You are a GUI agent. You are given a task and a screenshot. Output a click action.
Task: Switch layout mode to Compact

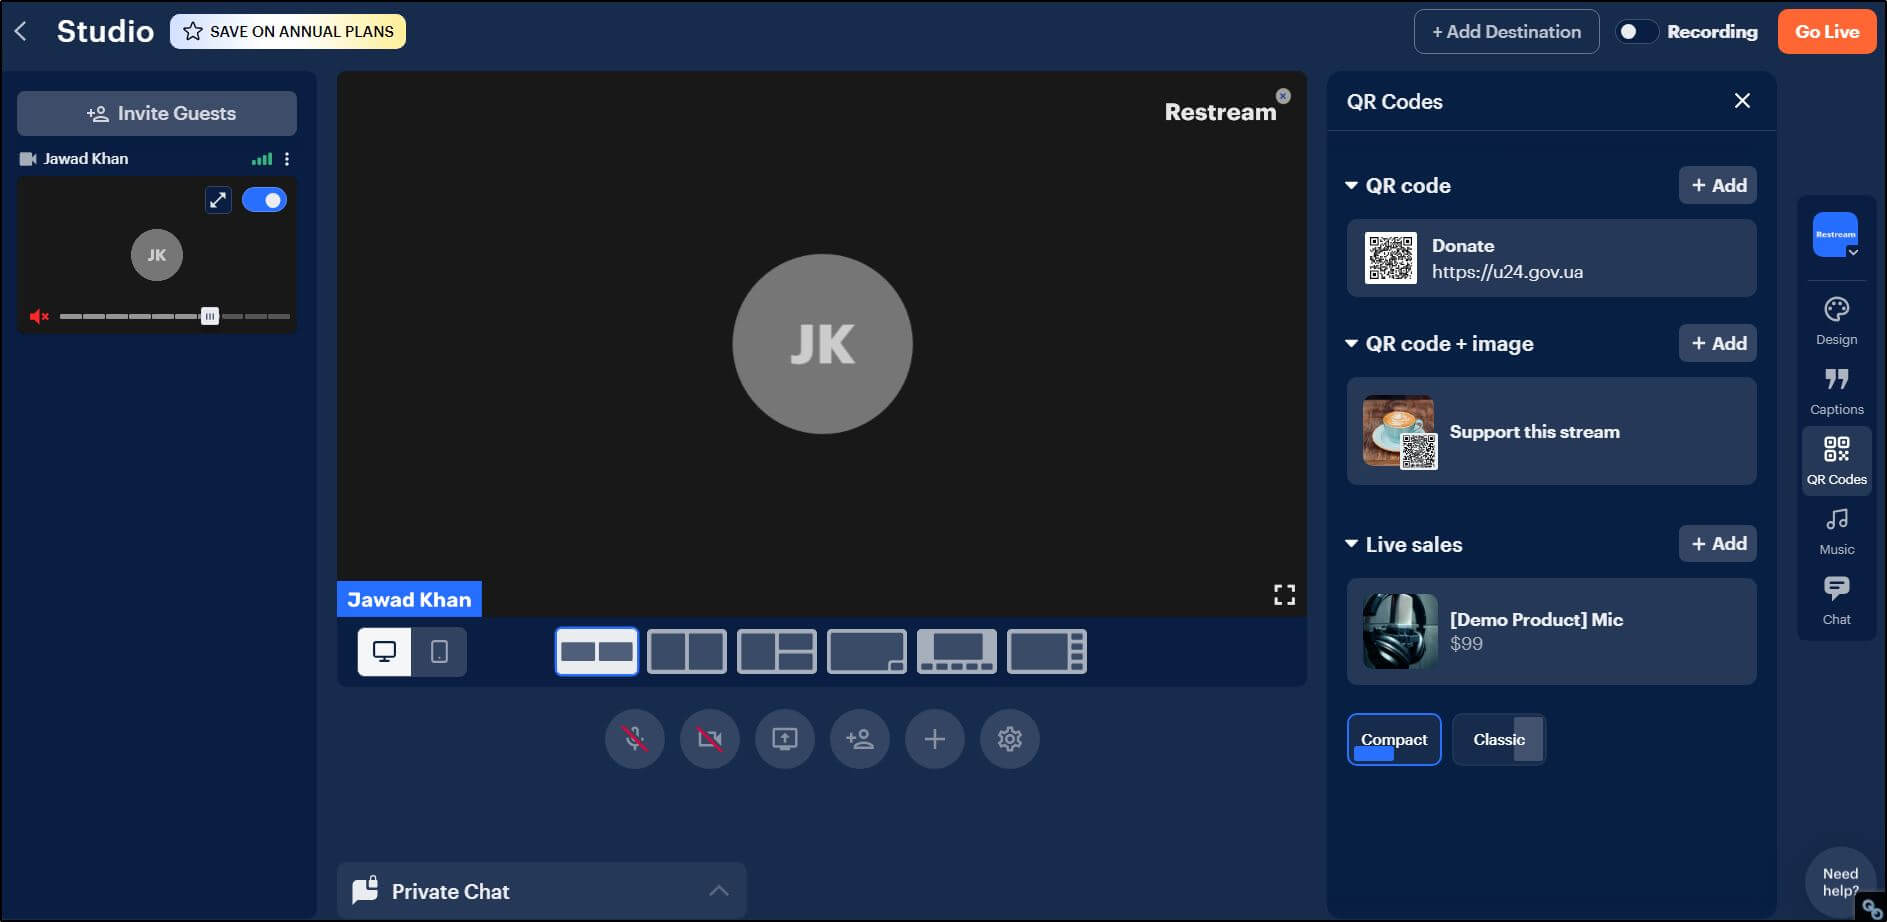pos(1394,739)
